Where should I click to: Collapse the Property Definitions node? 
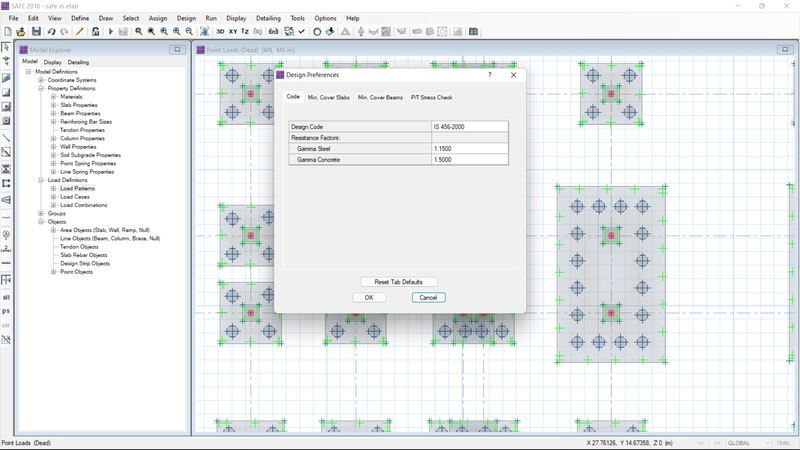point(41,88)
